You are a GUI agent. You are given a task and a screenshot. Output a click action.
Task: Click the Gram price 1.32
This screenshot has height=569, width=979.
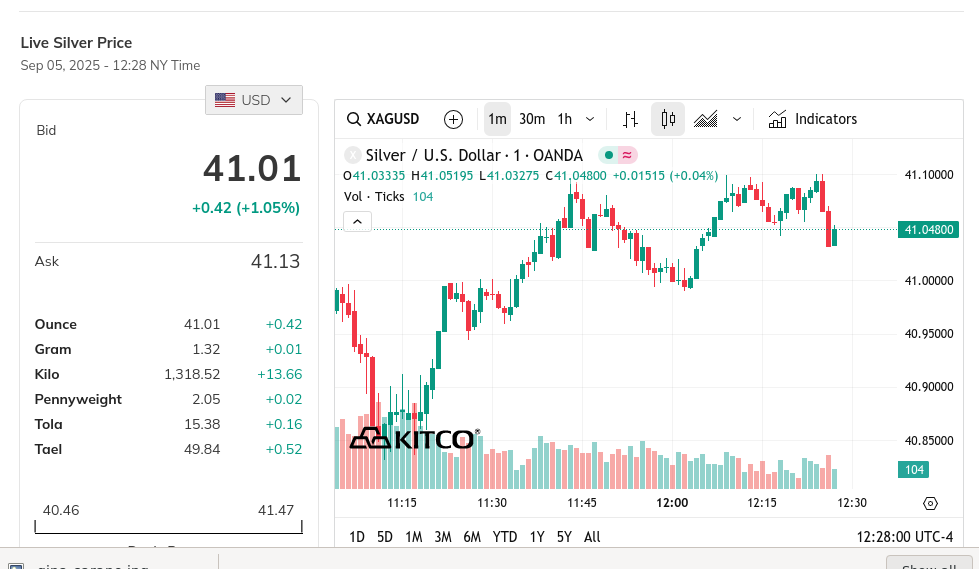(x=206, y=349)
